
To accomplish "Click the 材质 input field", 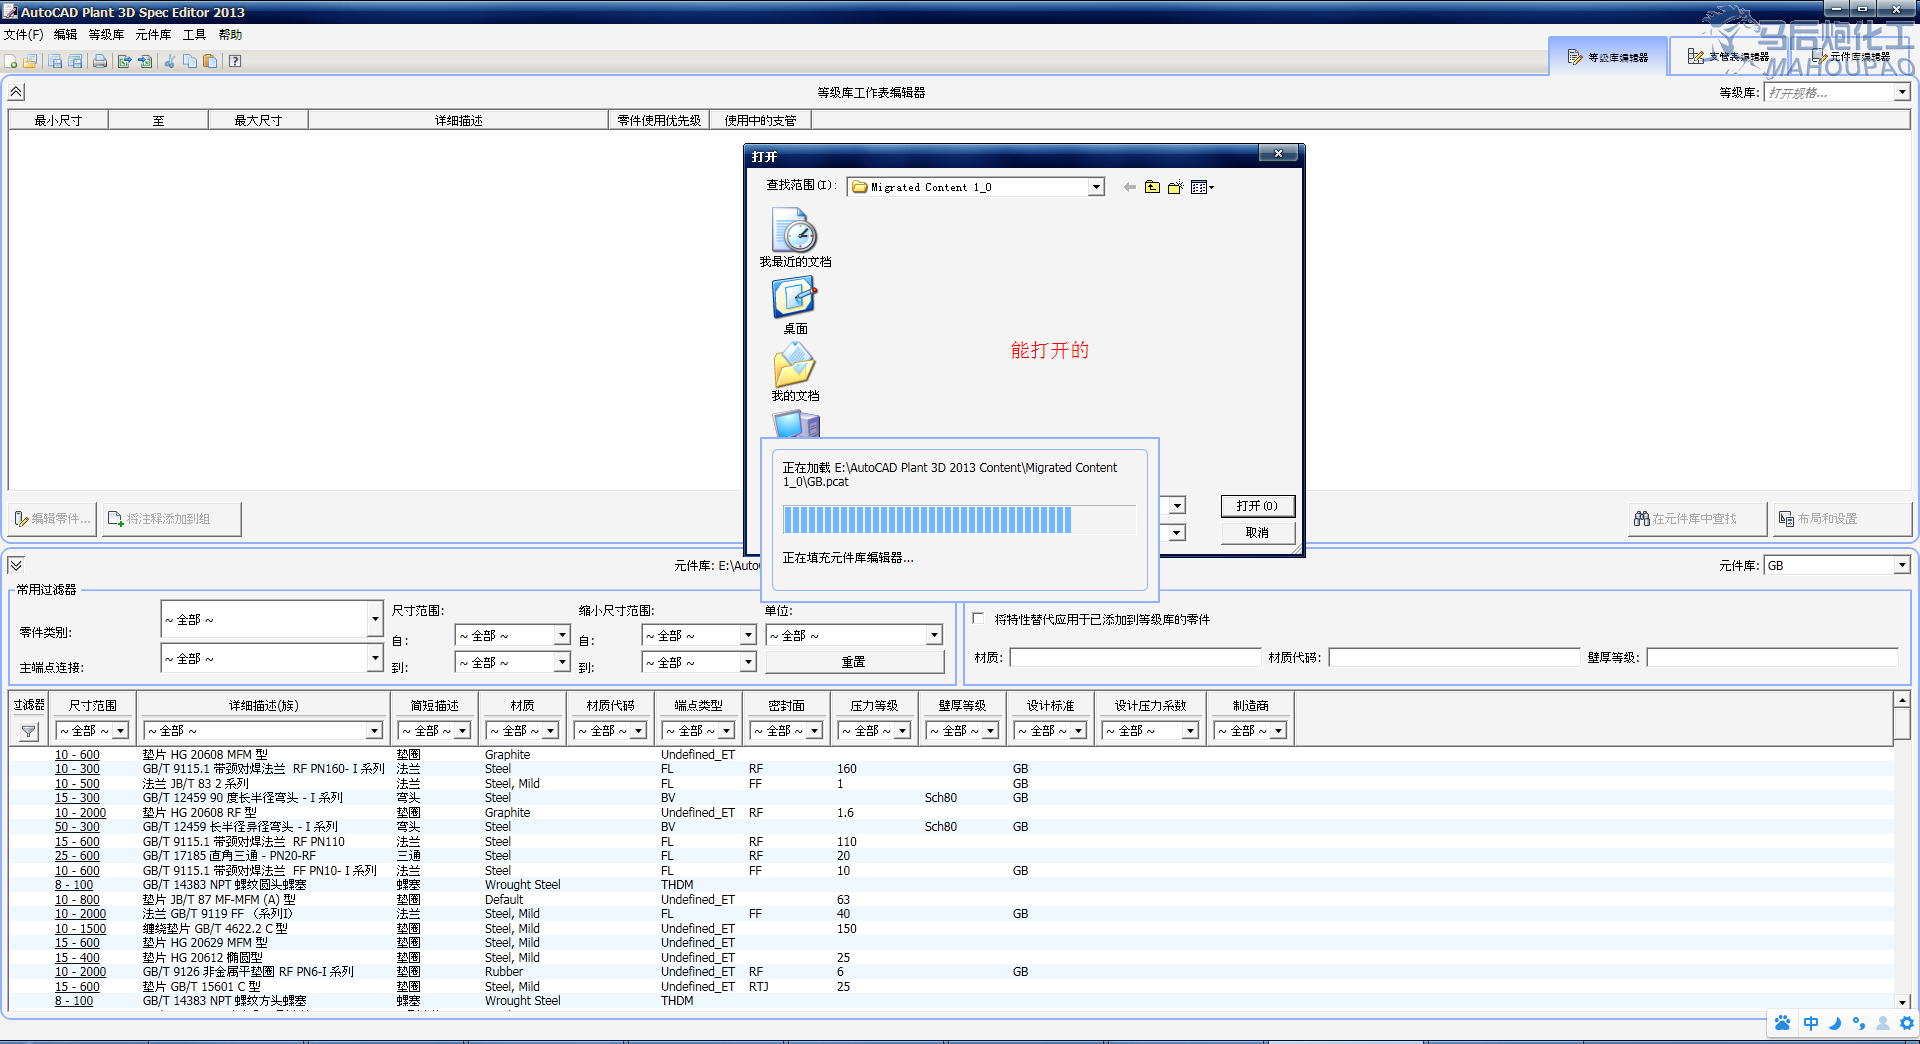I will click(1136, 657).
